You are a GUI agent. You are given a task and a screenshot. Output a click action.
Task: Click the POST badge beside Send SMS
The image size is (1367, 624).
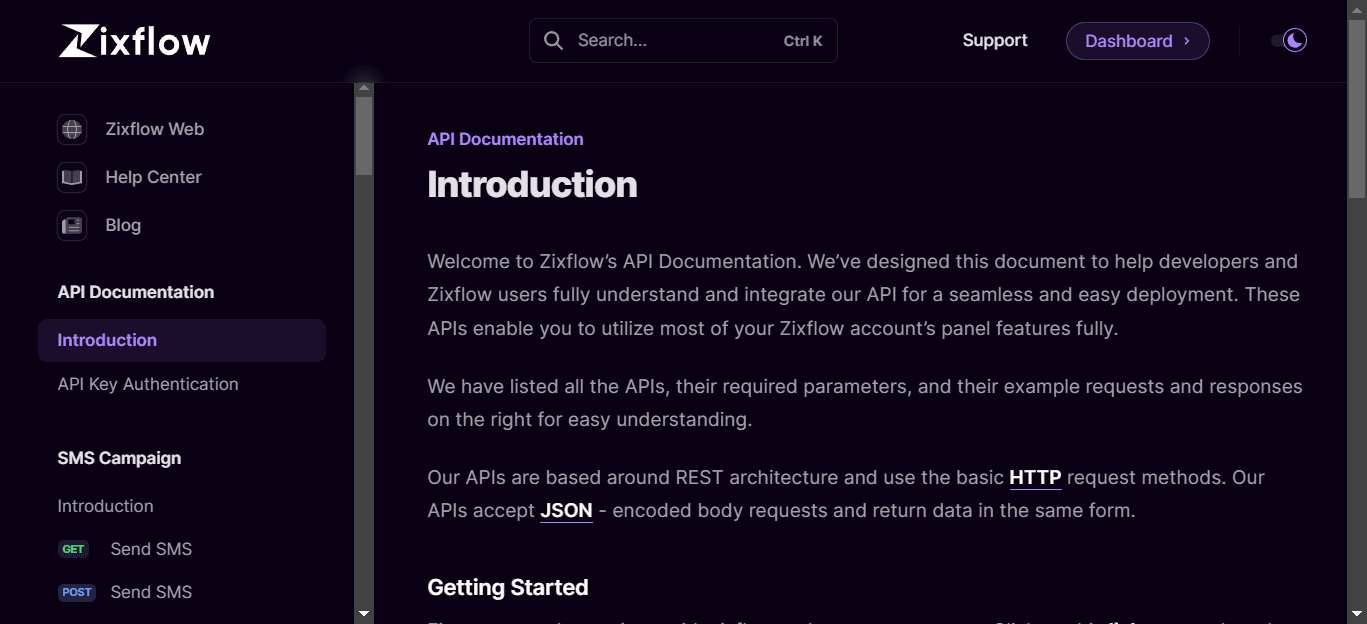point(76,592)
